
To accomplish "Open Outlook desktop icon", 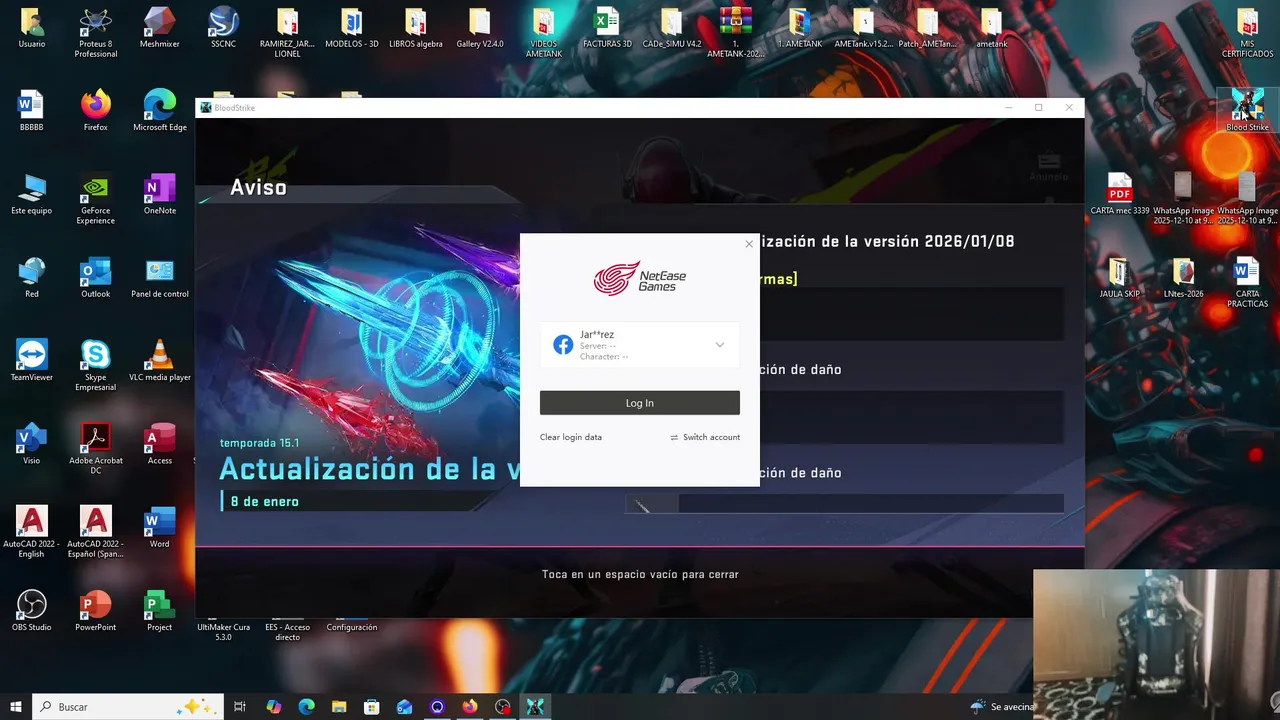I will (x=96, y=277).
